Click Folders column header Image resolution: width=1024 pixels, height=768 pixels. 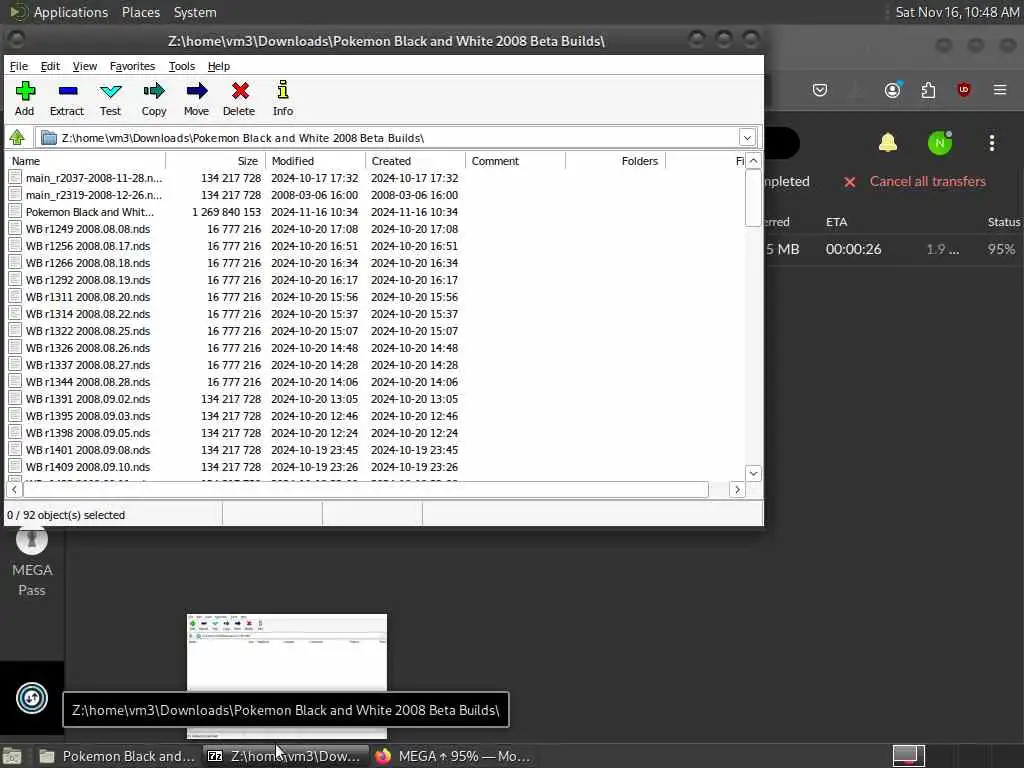click(x=615, y=161)
